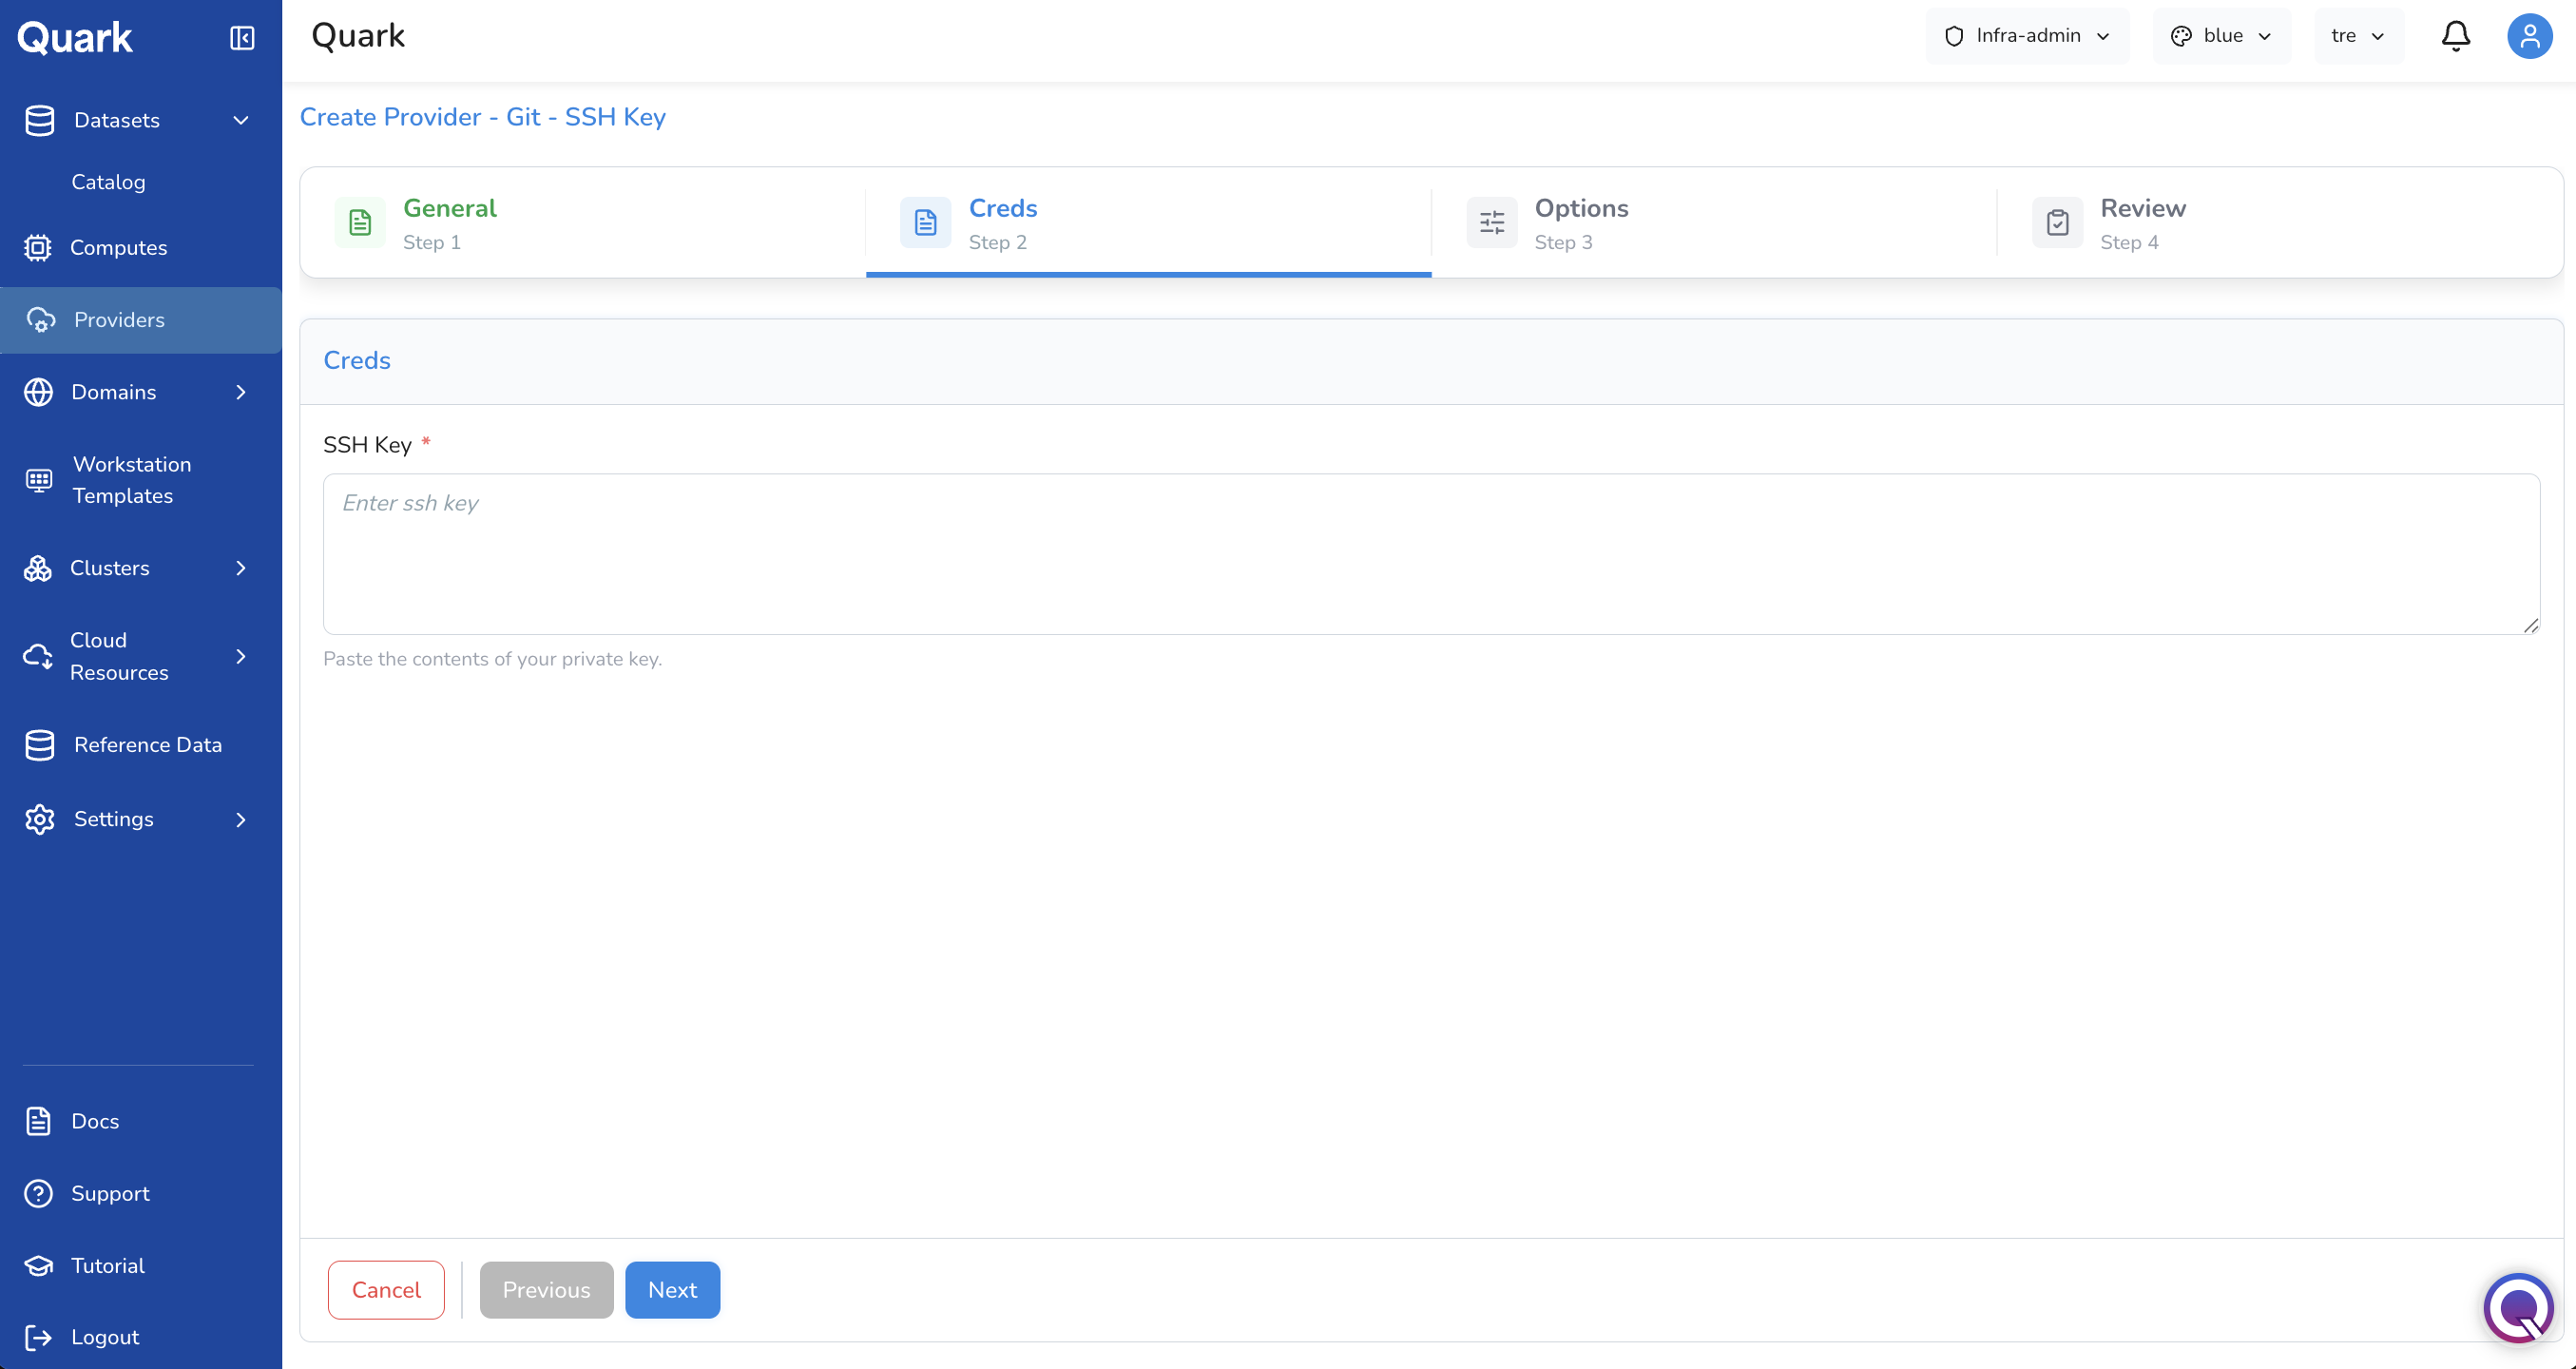The width and height of the screenshot is (2576, 1369).
Task: Click the Tutorial graduation-cap icon
Action: coord(38,1265)
